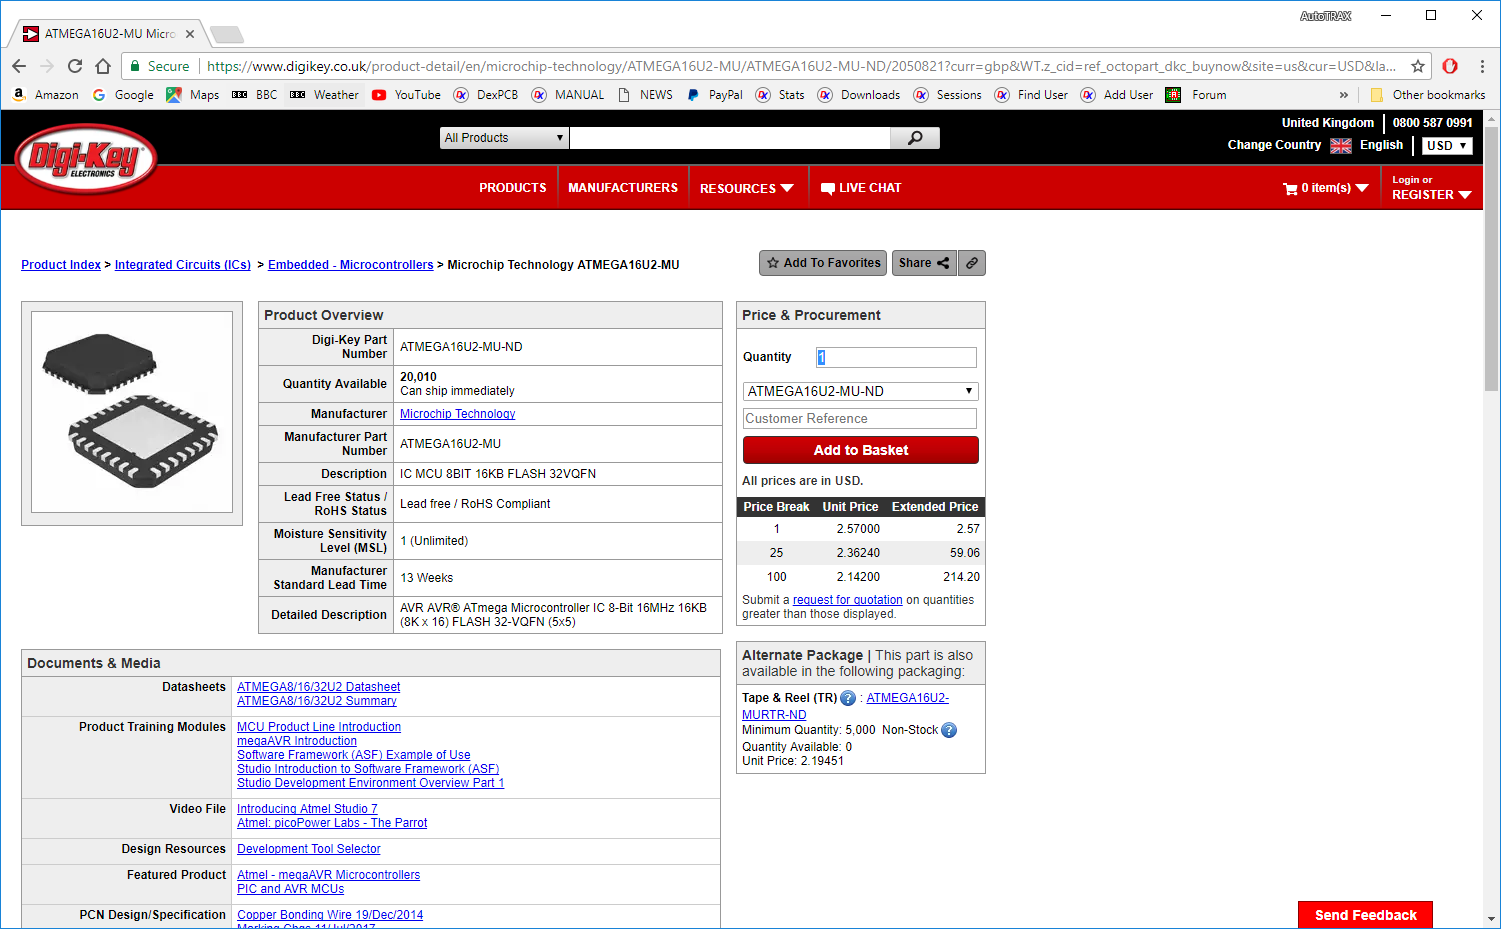Bookmark this page with star icon
The image size is (1501, 929).
point(1418,66)
